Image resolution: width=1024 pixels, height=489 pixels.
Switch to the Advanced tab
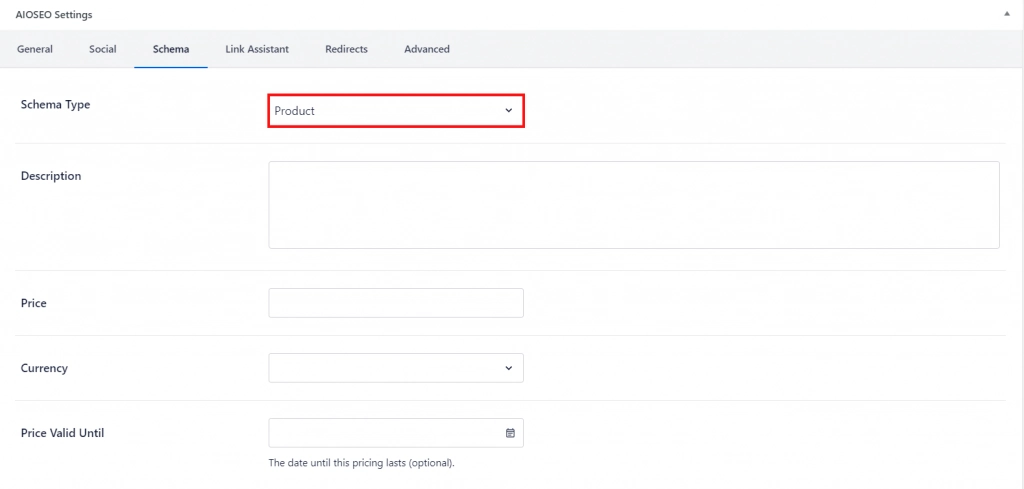point(427,49)
